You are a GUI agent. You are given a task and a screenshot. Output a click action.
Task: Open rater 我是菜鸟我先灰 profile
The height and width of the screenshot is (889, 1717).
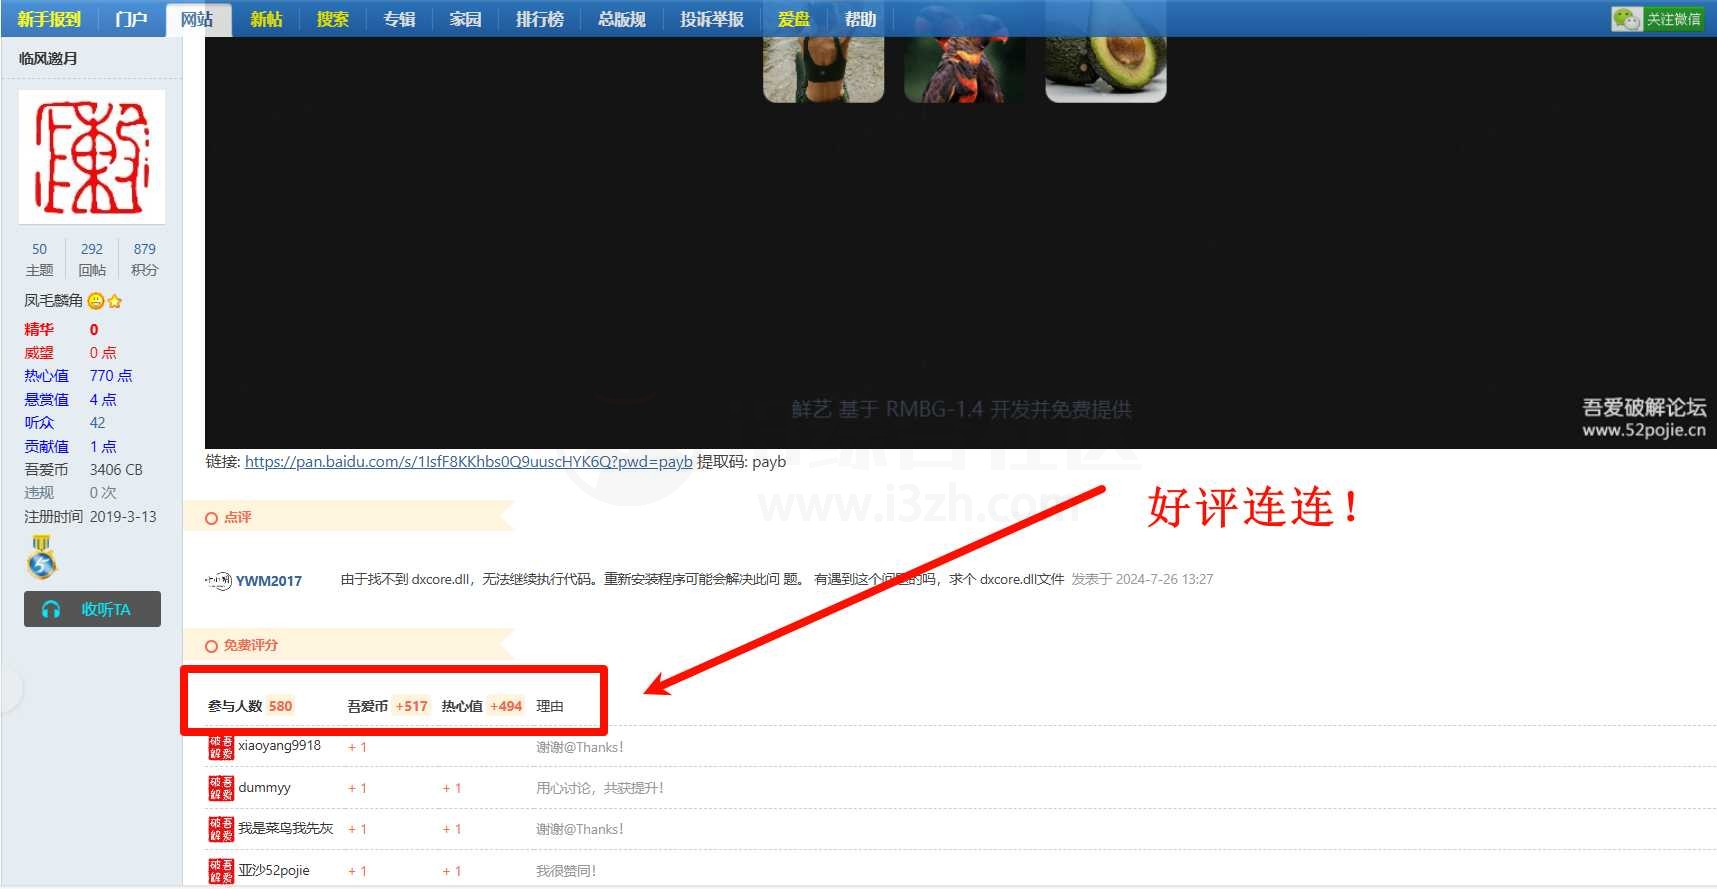[x=286, y=829]
